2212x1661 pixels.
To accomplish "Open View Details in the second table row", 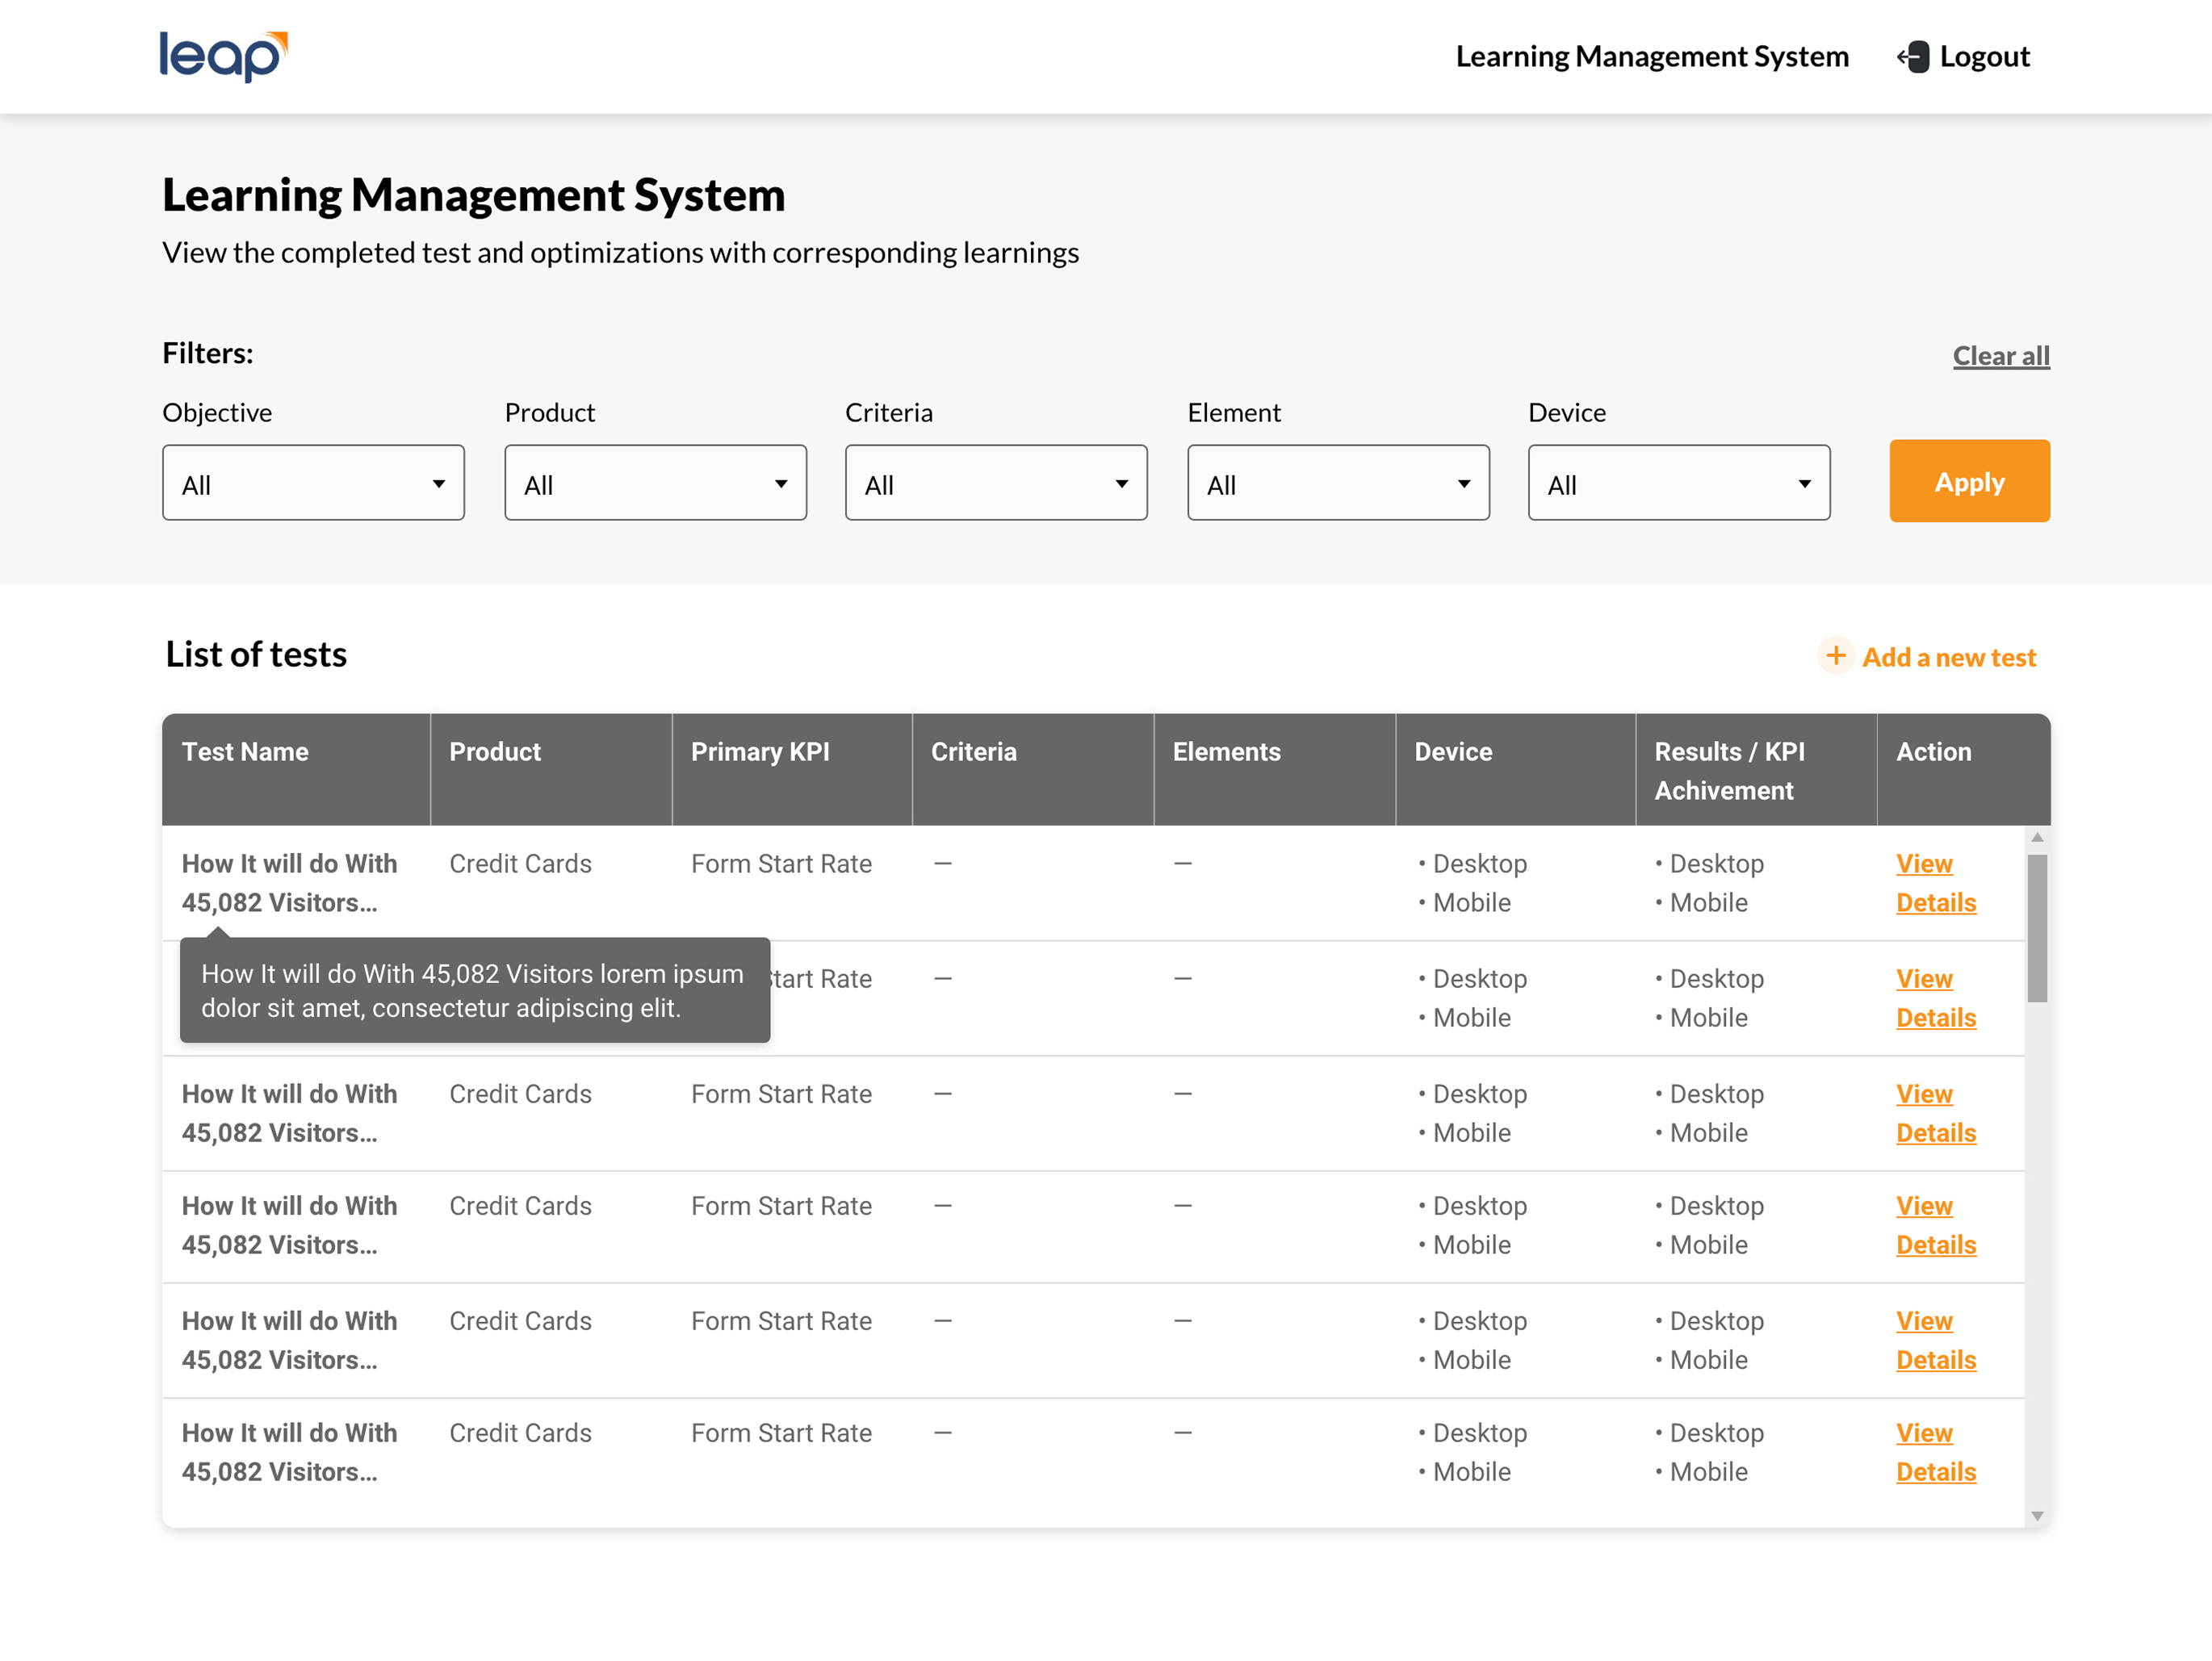I will 1936,998.
